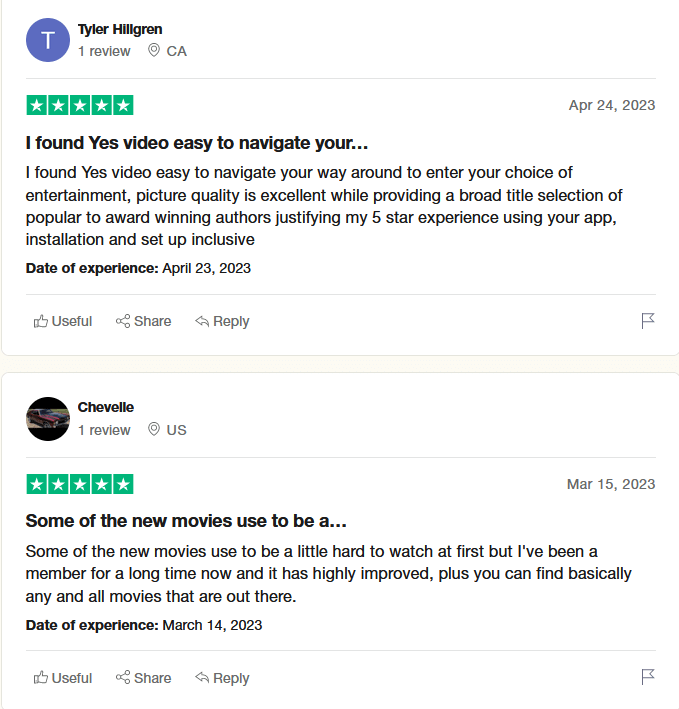Open Chevelle's car profile picture

(48, 419)
